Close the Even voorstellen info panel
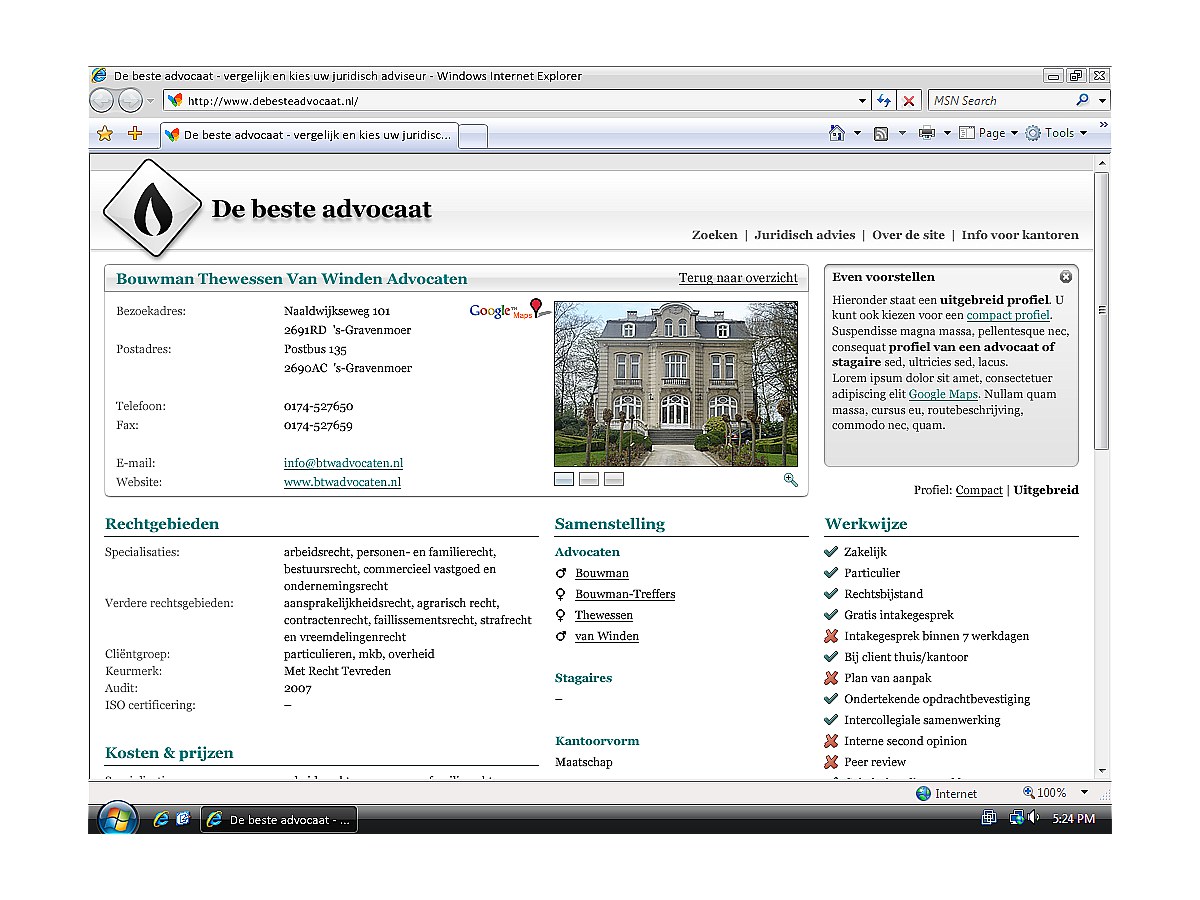 tap(1066, 277)
